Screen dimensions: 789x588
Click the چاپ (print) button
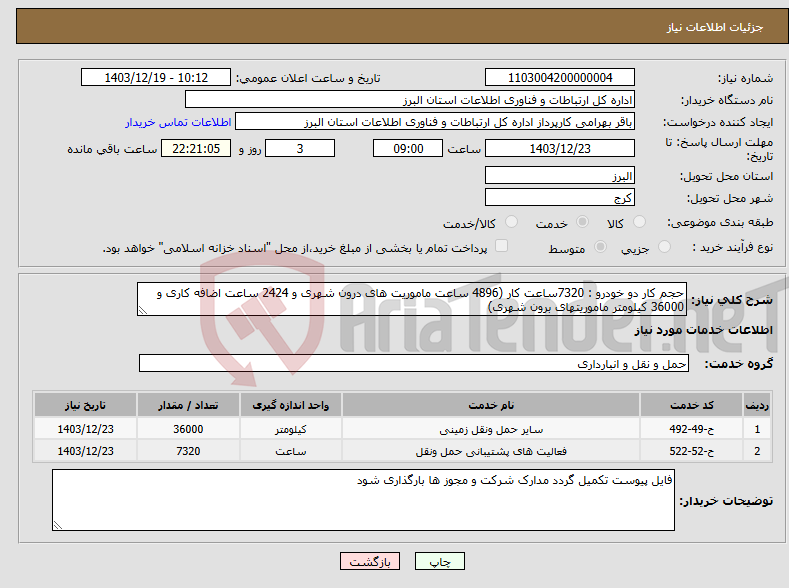pos(439,561)
